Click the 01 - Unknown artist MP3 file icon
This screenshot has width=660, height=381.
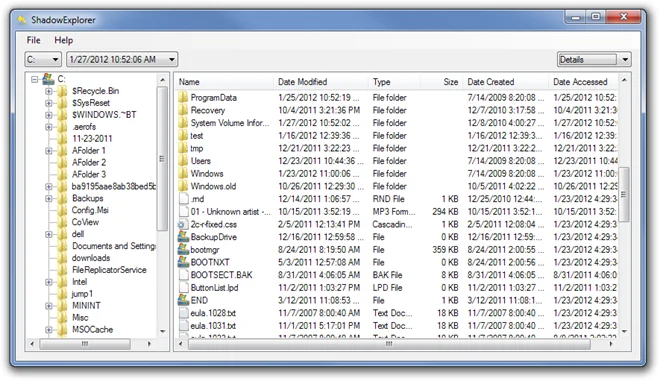tap(184, 211)
